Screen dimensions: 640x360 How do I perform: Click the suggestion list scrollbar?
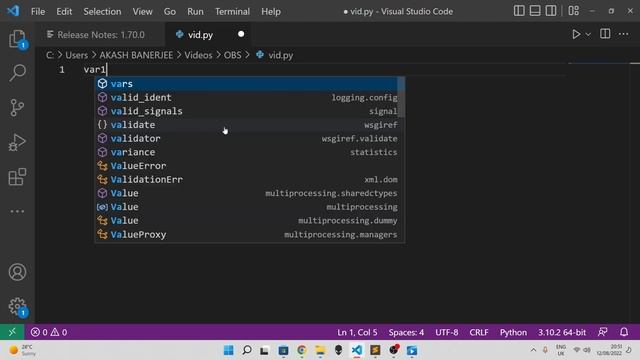[x=401, y=97]
